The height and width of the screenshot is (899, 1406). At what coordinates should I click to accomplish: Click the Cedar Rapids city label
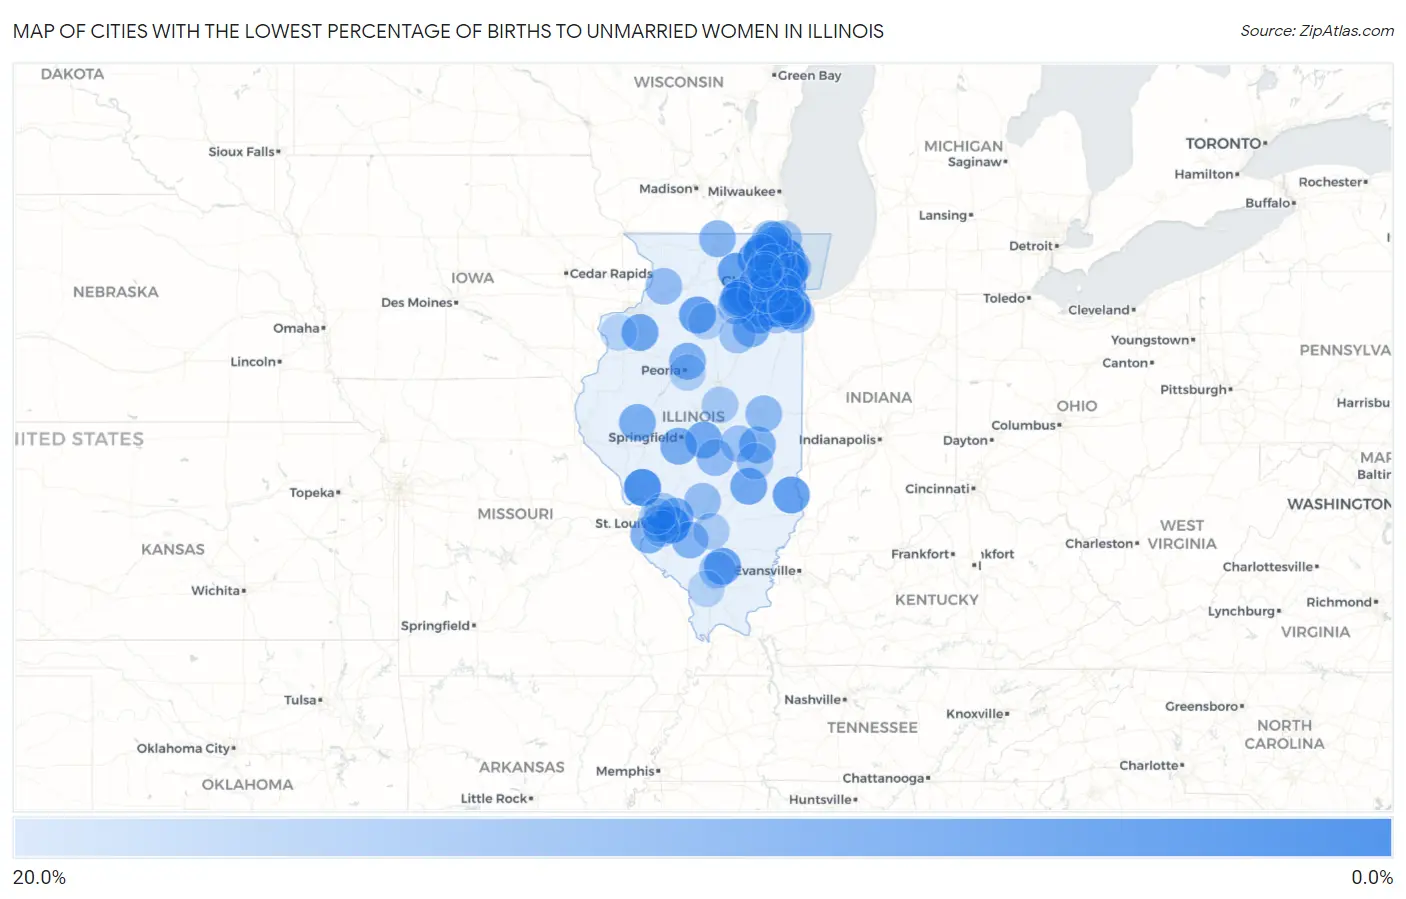click(609, 273)
